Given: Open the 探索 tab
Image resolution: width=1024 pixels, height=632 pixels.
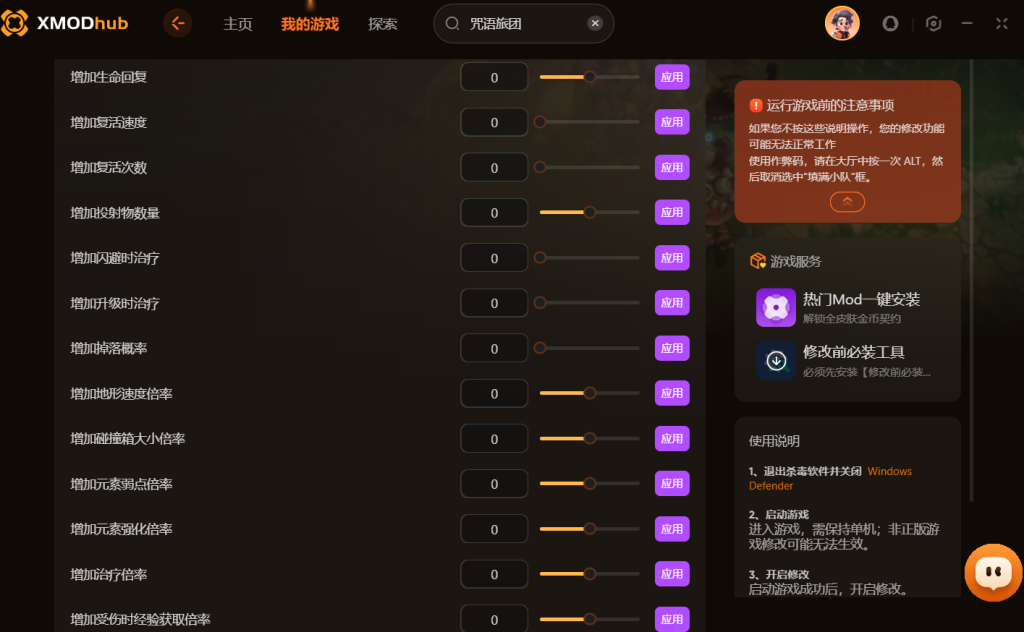Looking at the screenshot, I should point(383,24).
